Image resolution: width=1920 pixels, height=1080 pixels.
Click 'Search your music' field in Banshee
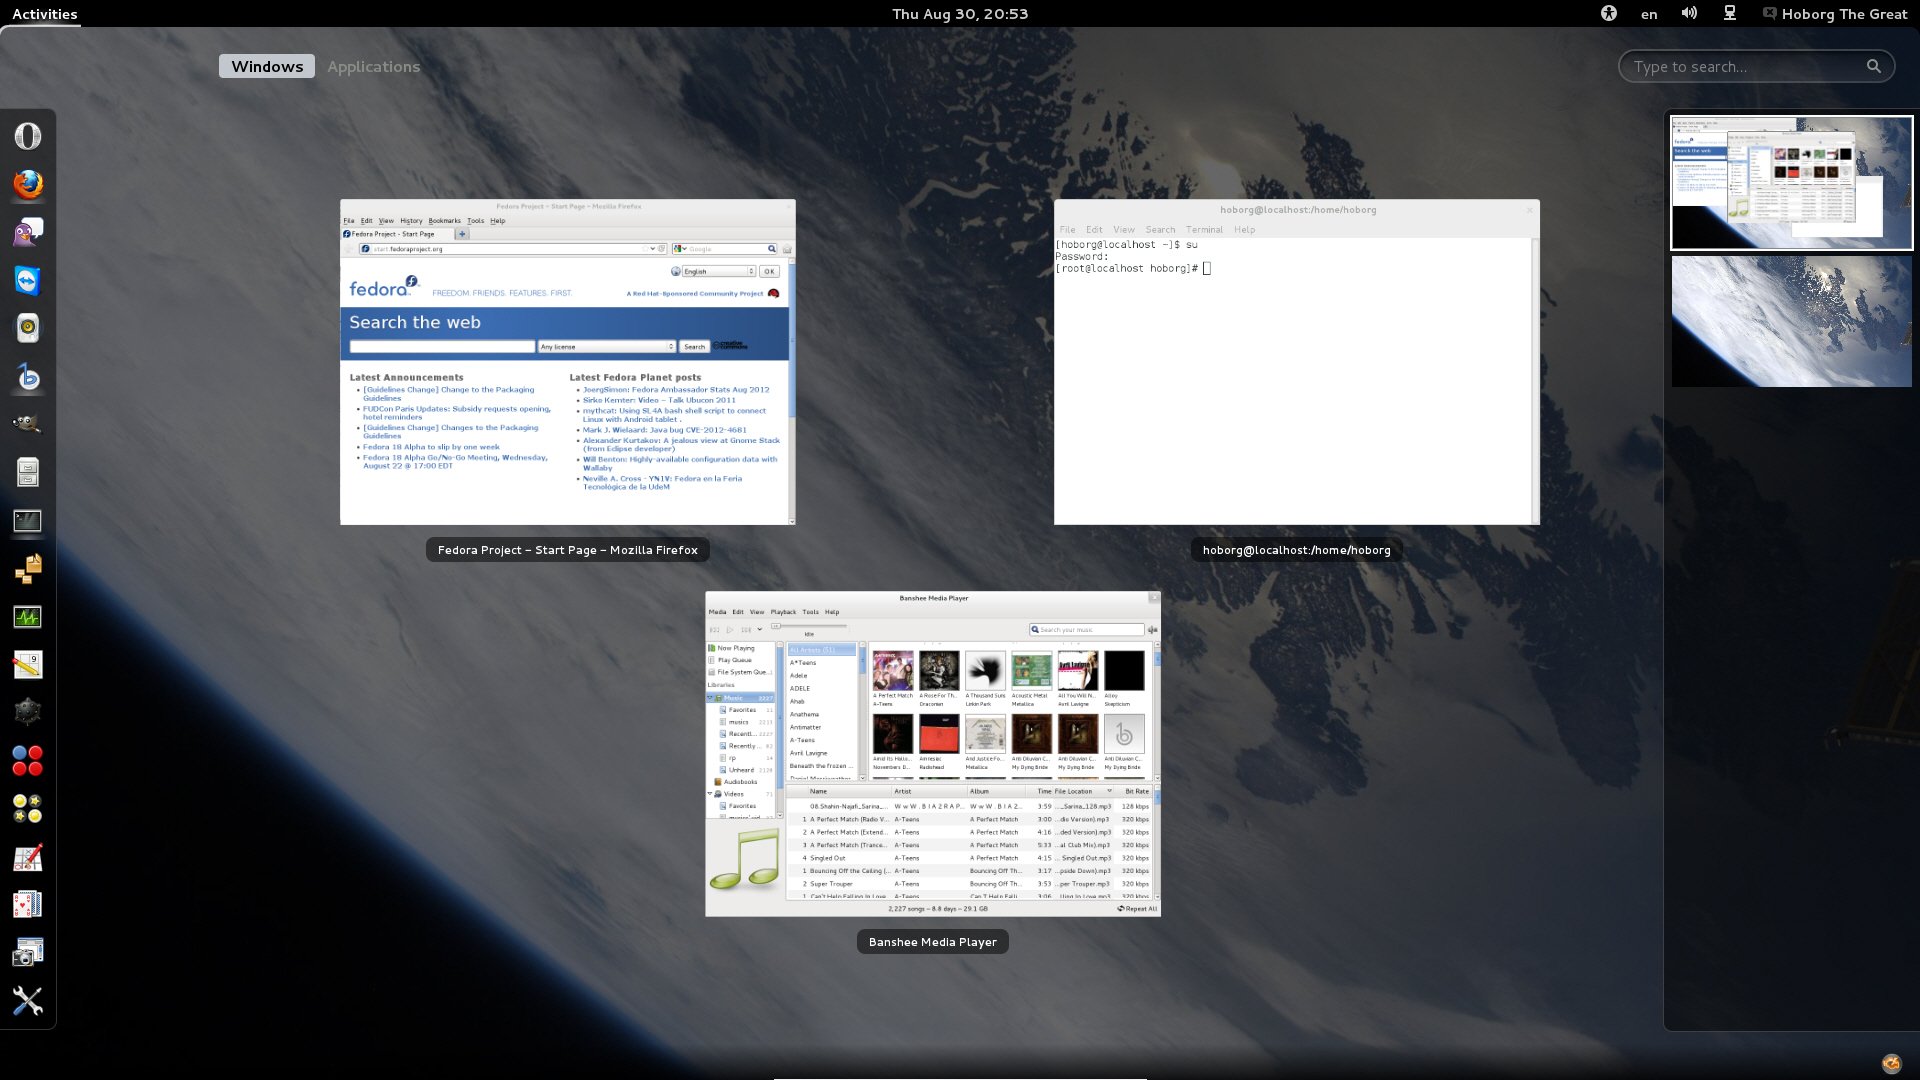(x=1087, y=630)
